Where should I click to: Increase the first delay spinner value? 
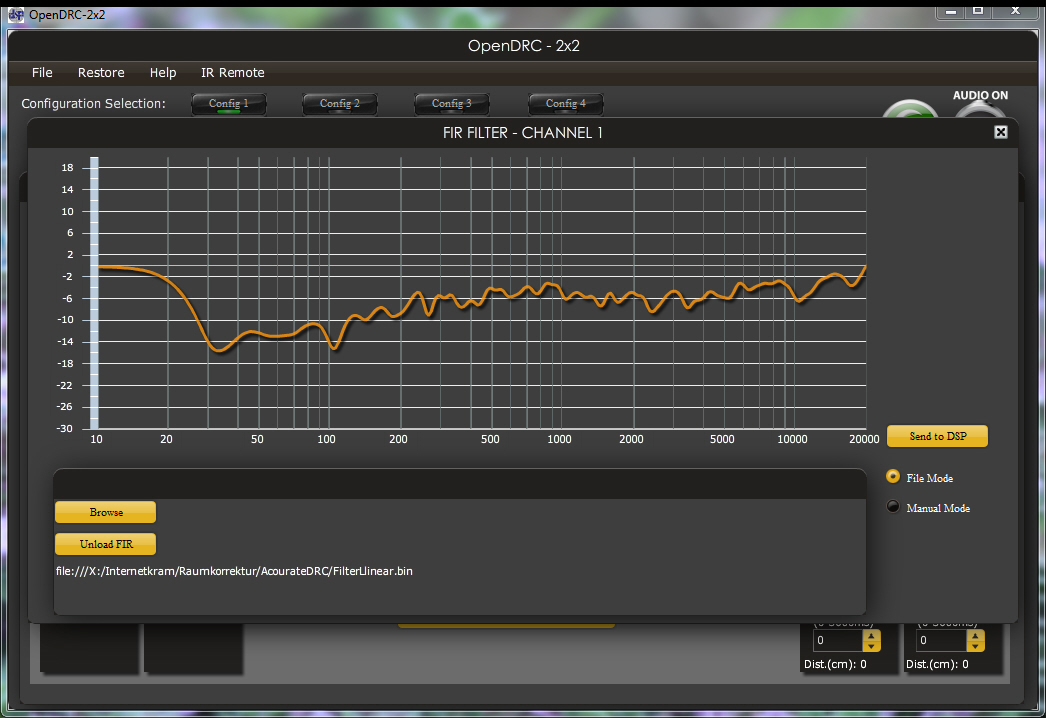(871, 635)
